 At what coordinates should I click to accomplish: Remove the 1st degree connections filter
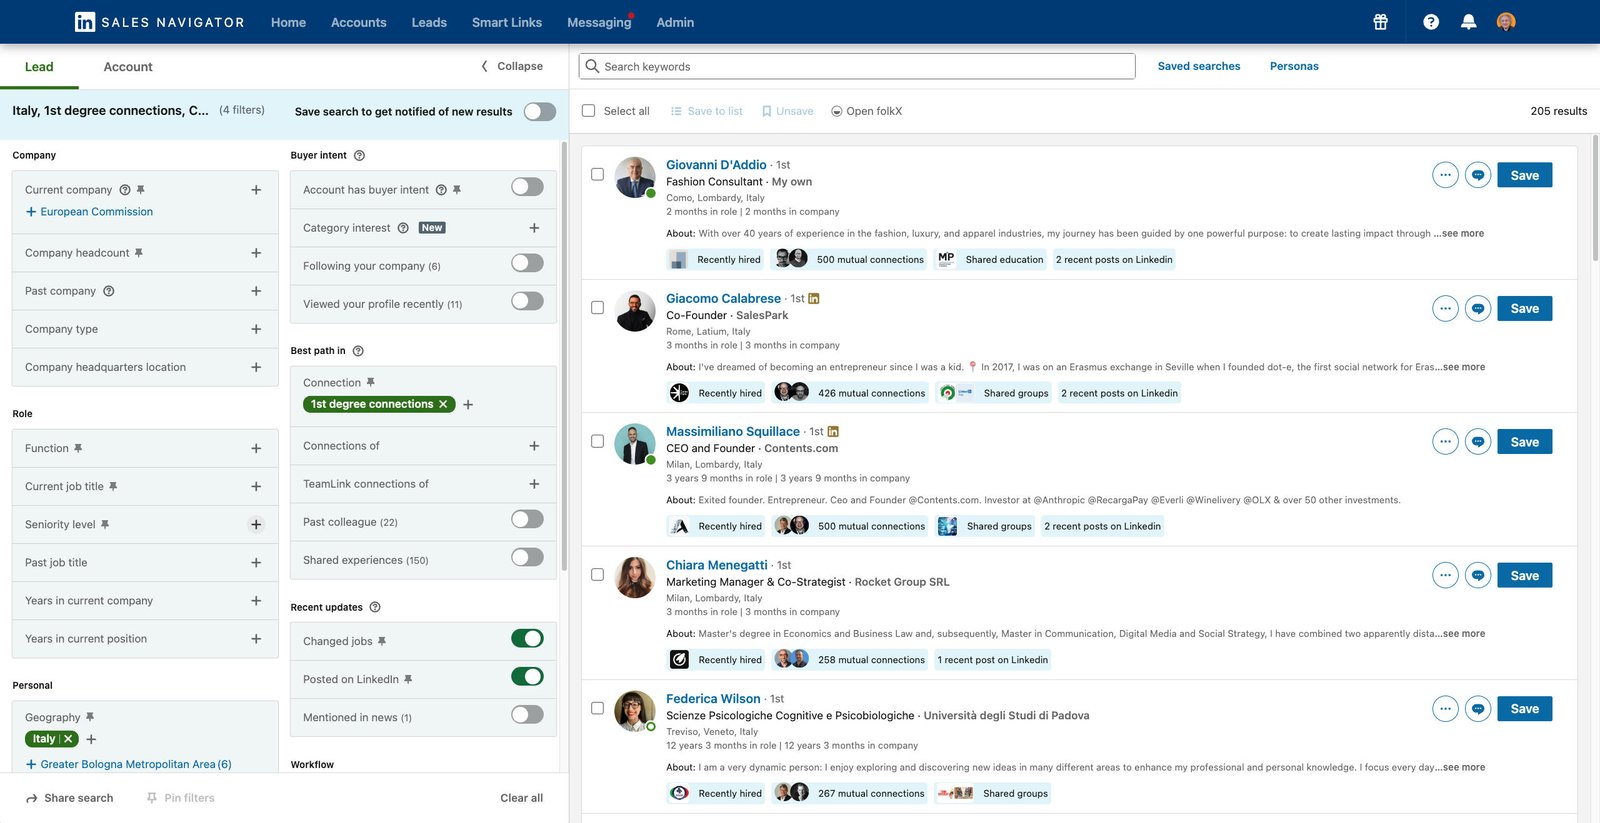(443, 404)
